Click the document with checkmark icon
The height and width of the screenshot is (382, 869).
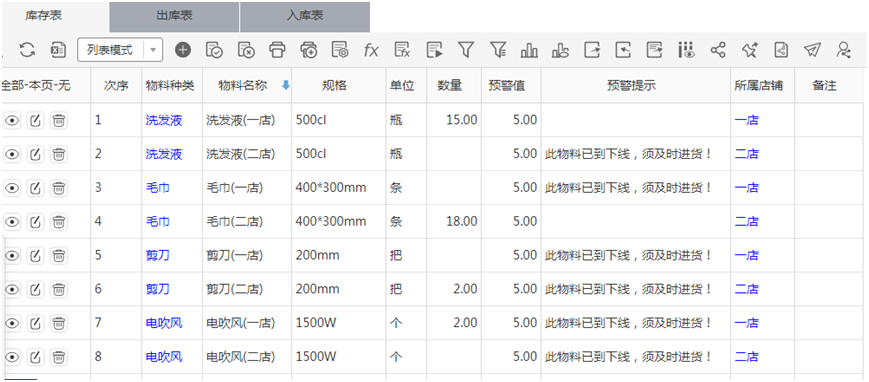(214, 50)
